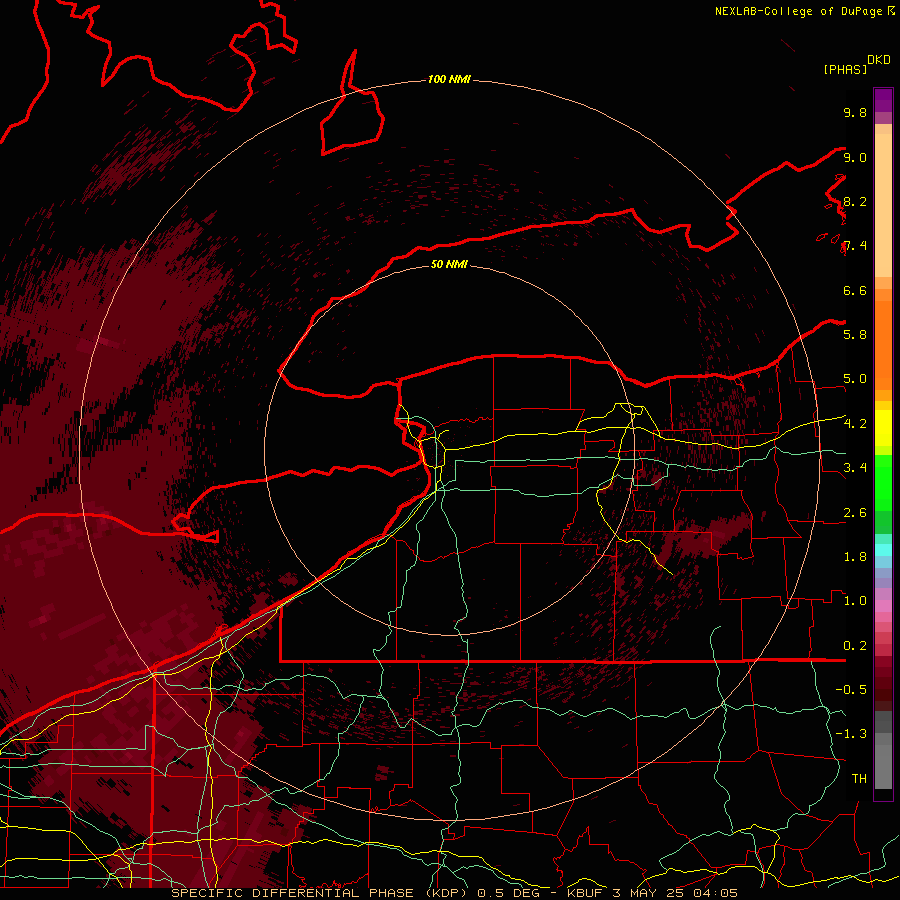Click the orange segment of color bar
900x900 pixels.
[x=883, y=344]
